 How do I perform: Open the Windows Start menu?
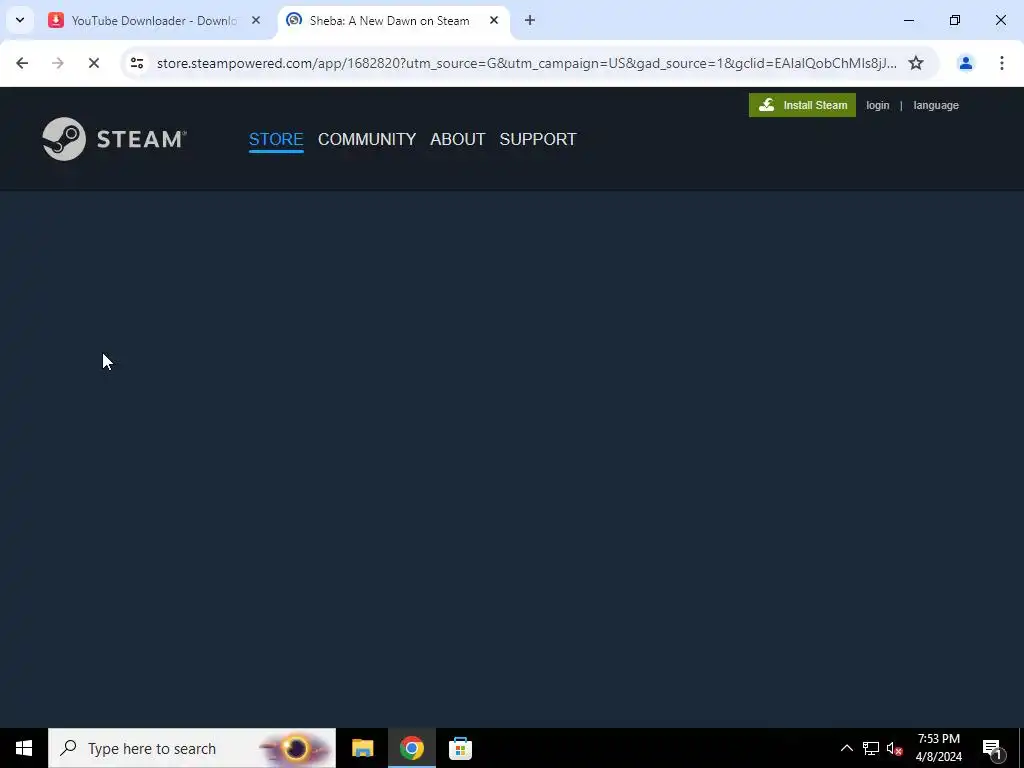(x=24, y=748)
